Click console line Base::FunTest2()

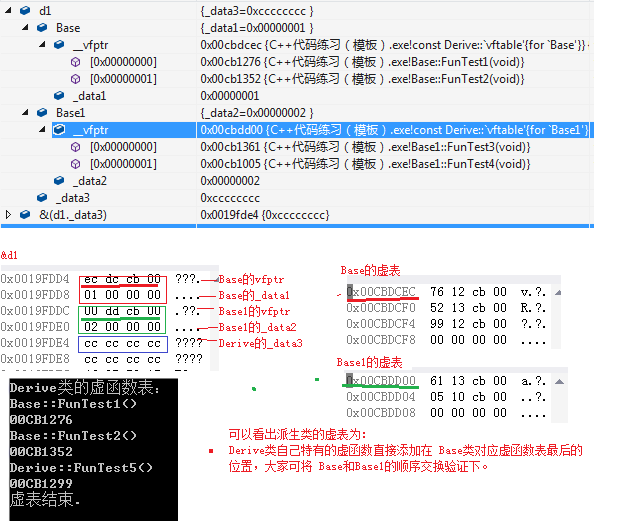tap(73, 436)
